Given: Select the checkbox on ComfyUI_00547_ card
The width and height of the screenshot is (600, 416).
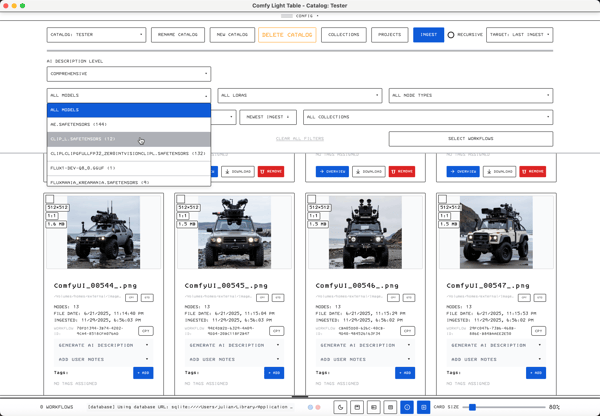Looking at the screenshot, I should 442,199.
